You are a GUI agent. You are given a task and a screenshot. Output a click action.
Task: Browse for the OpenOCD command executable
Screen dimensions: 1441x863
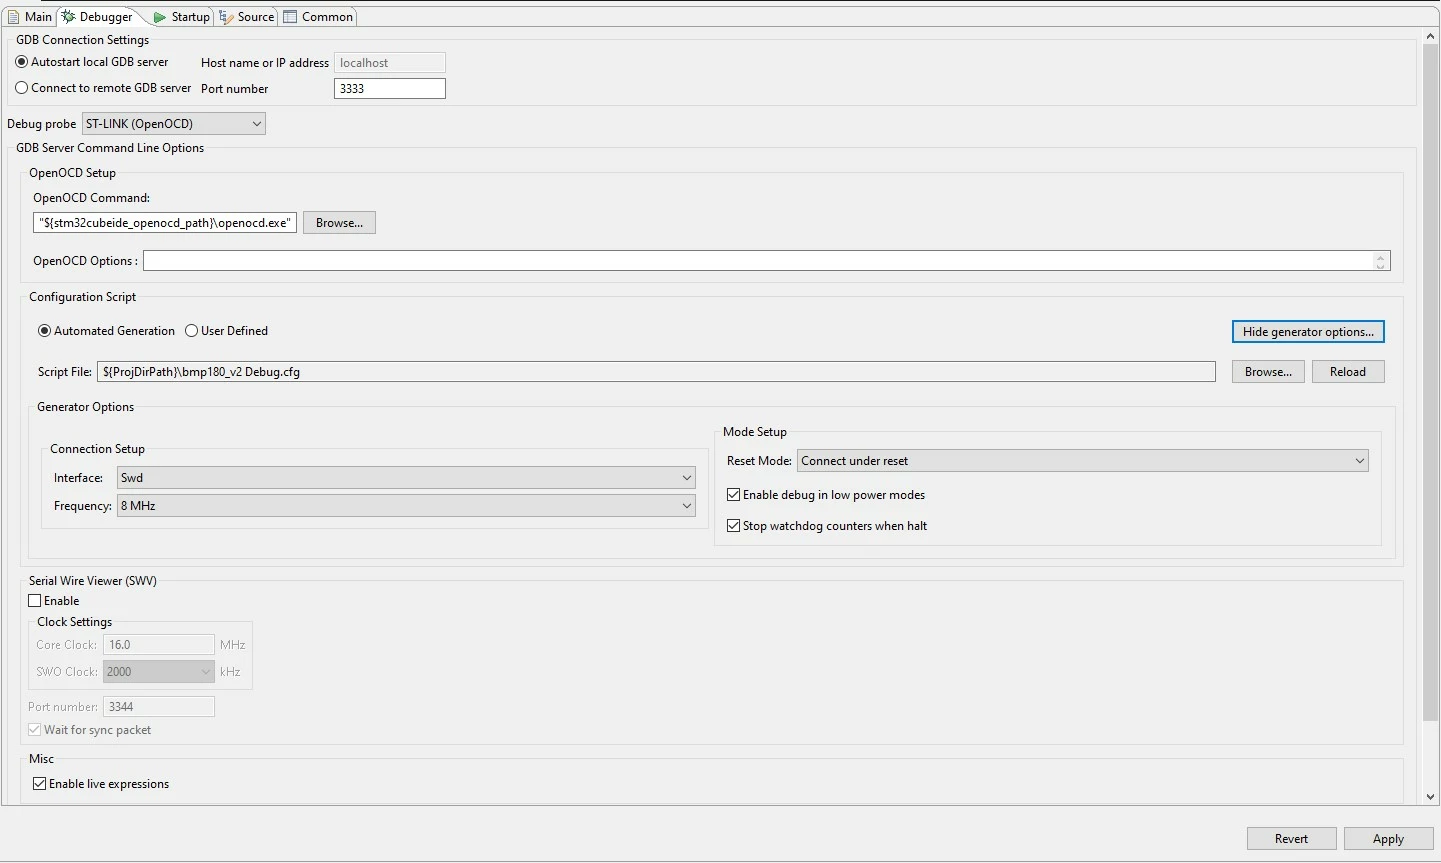(339, 223)
